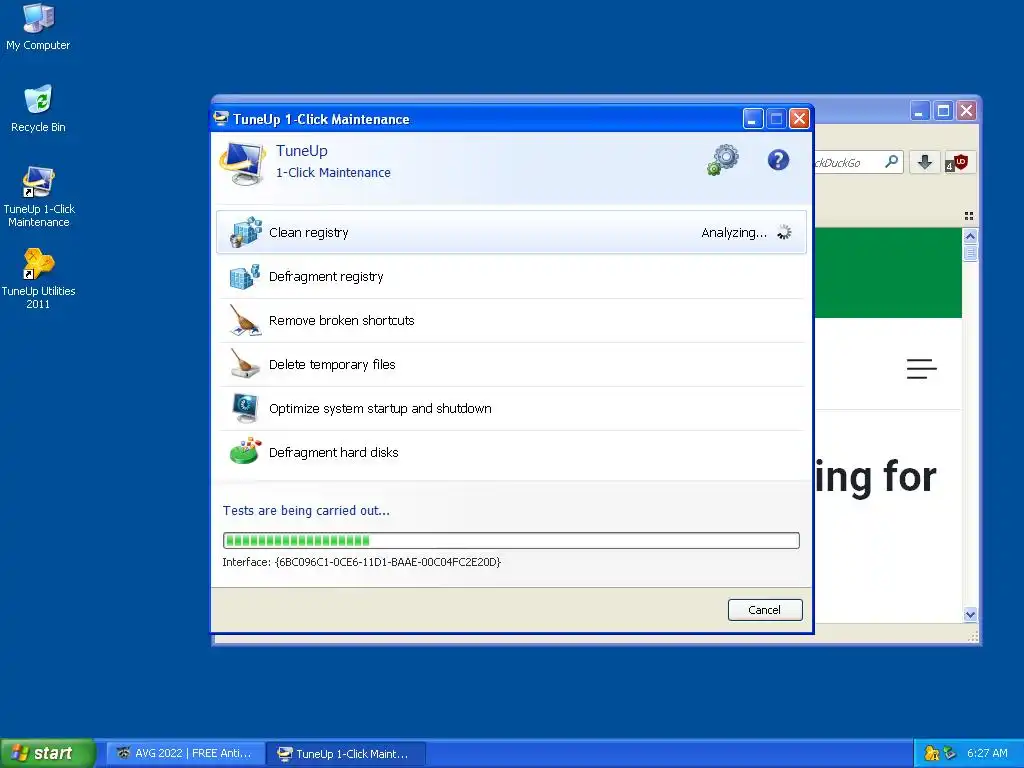Close the TuneUp 1-Click Maintenance window
Screen dimensions: 1024x768
tap(799, 119)
